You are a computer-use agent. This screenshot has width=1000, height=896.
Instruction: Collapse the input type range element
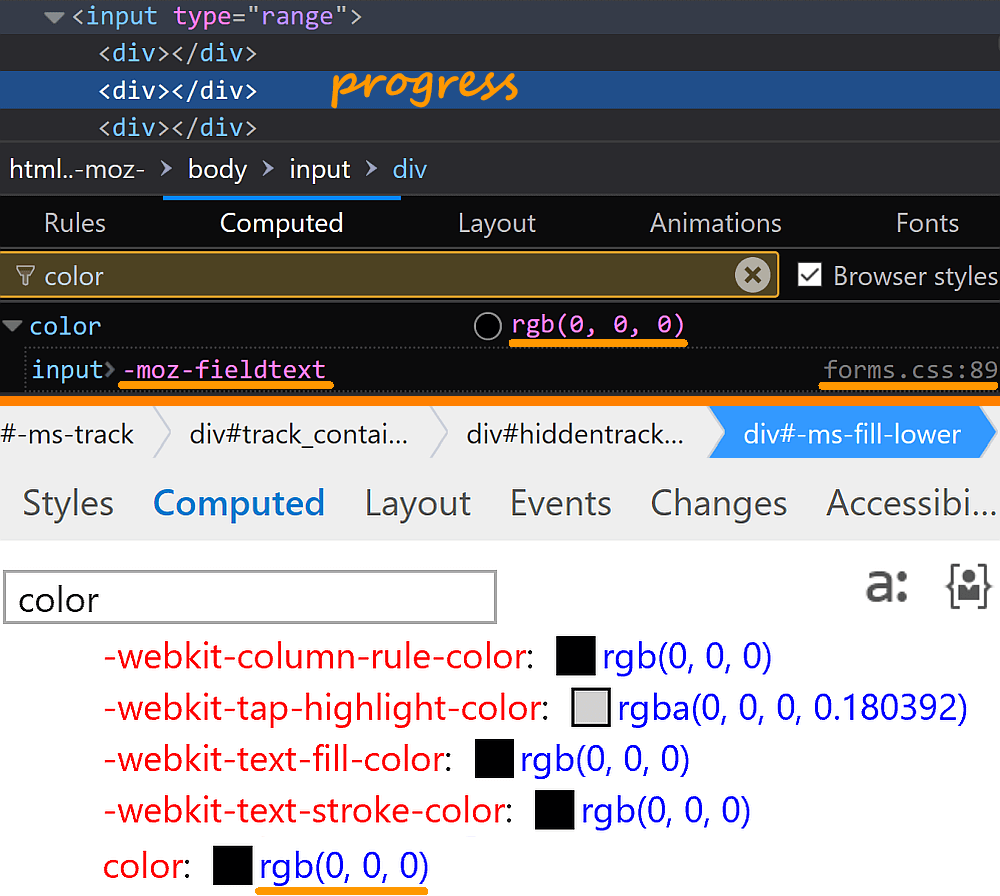click(55, 17)
